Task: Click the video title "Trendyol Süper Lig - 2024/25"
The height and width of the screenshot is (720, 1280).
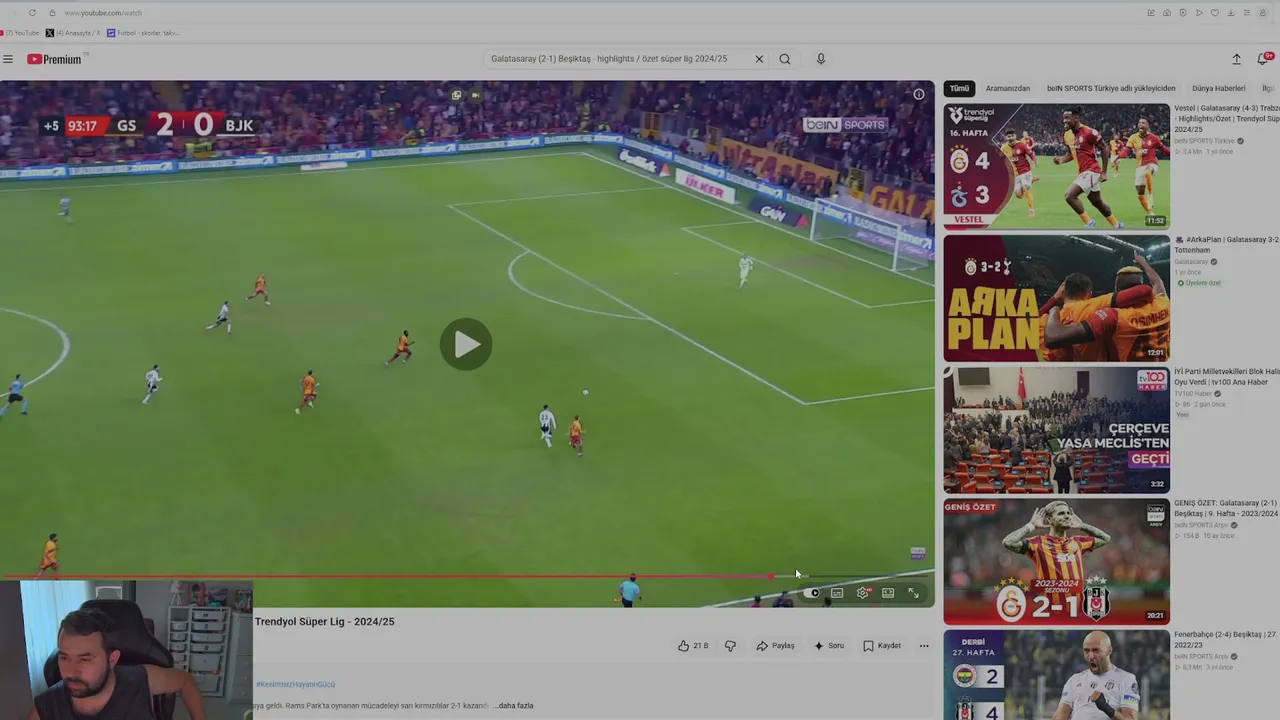Action: tap(325, 621)
